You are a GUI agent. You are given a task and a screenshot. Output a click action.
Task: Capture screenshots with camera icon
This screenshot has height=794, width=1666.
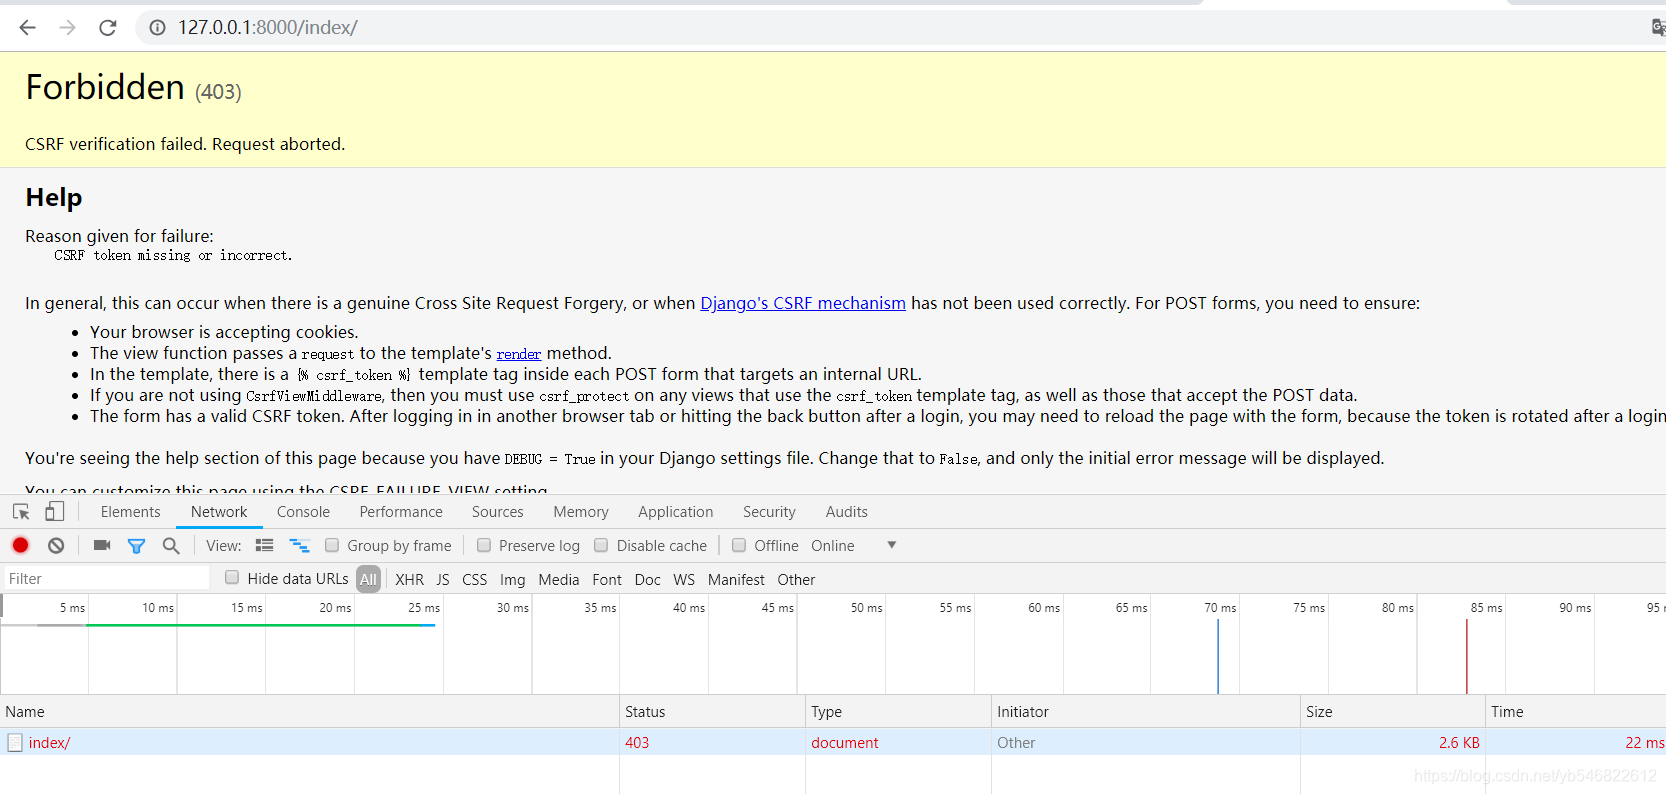click(102, 545)
